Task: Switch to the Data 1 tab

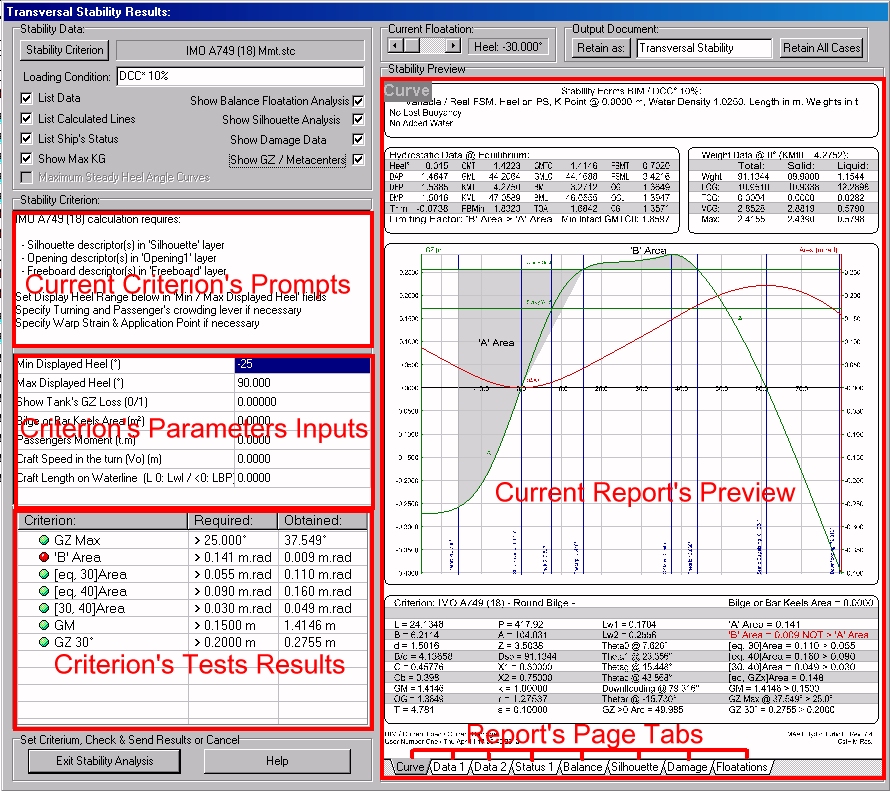Action: 448,767
